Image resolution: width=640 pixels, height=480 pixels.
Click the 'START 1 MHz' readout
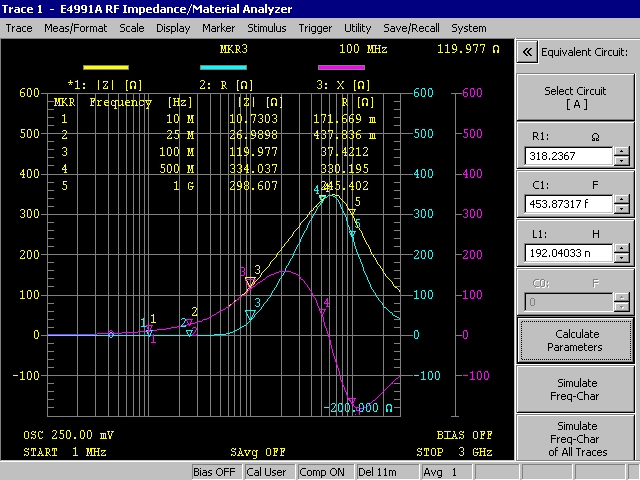65,452
